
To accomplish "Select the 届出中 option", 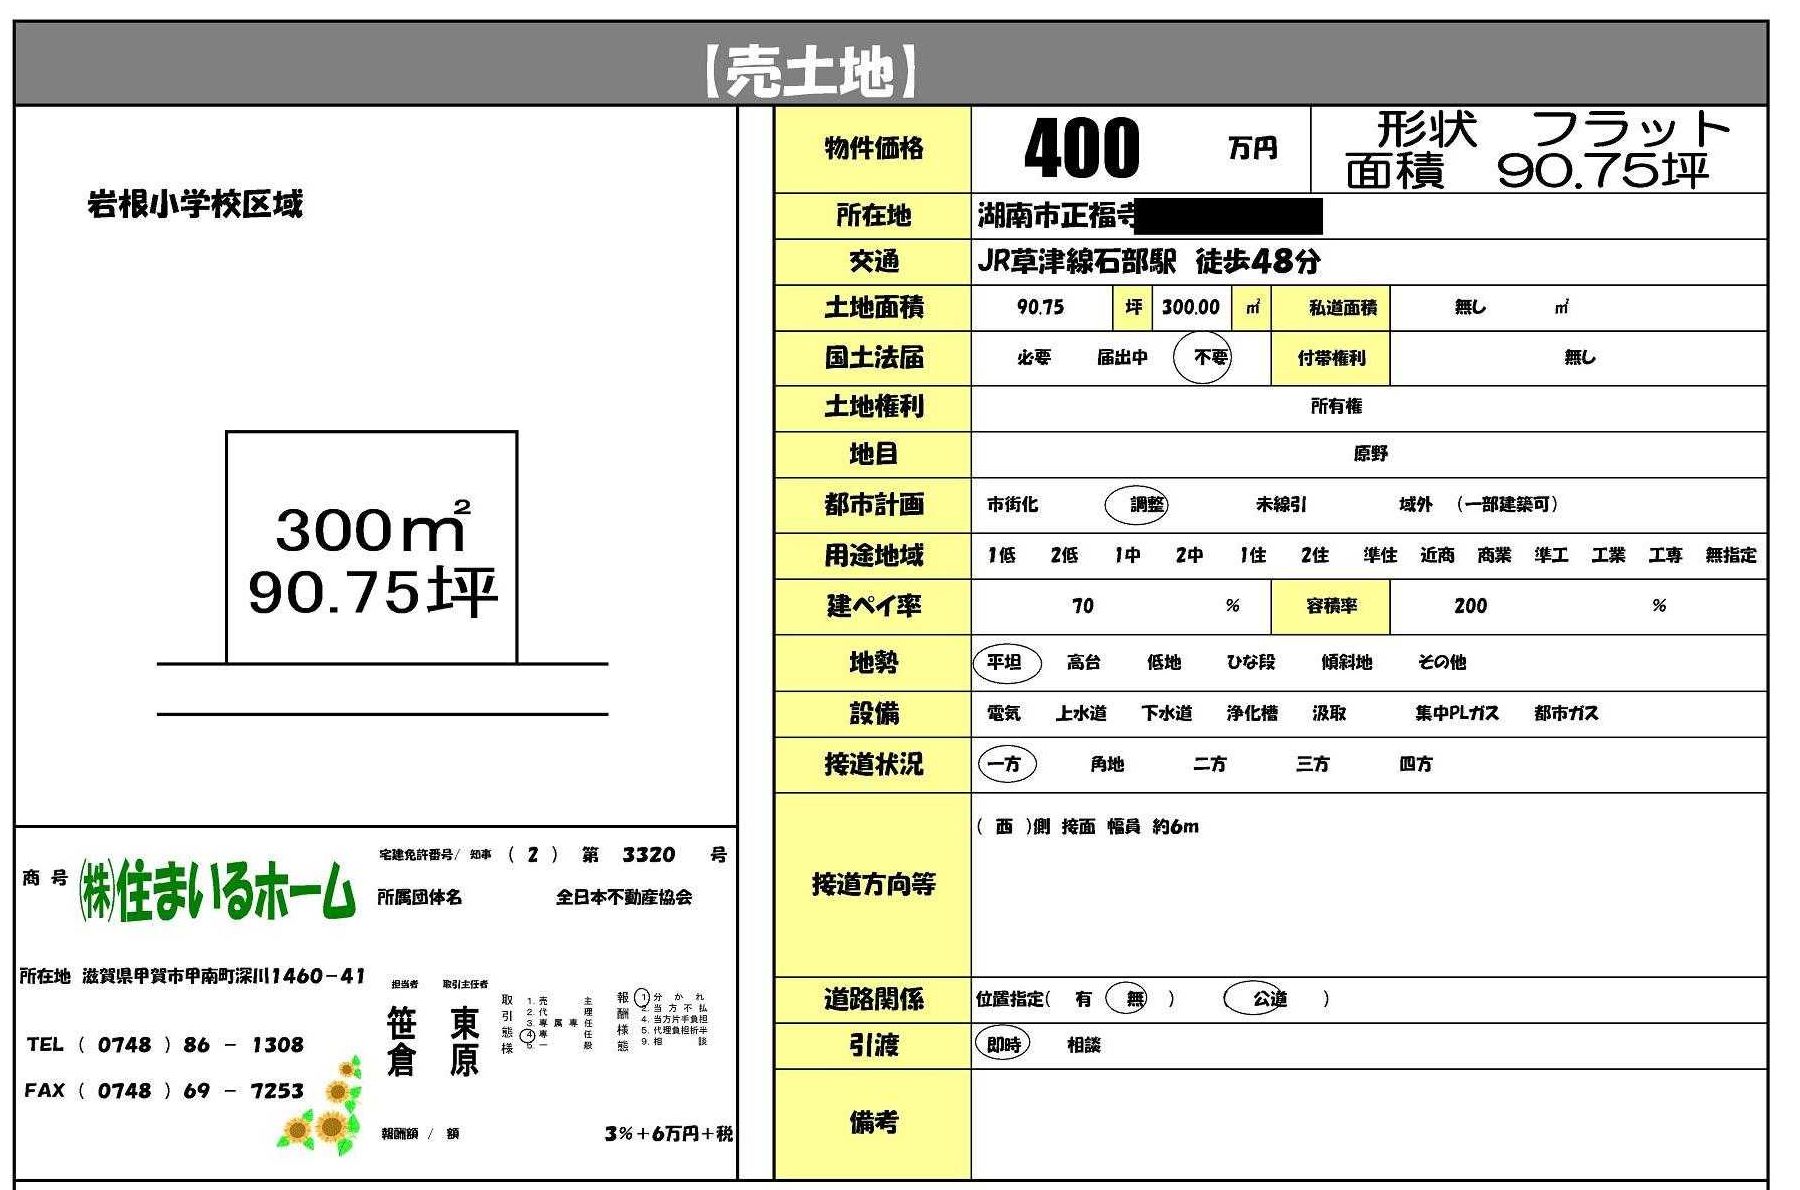I will 1122,357.
